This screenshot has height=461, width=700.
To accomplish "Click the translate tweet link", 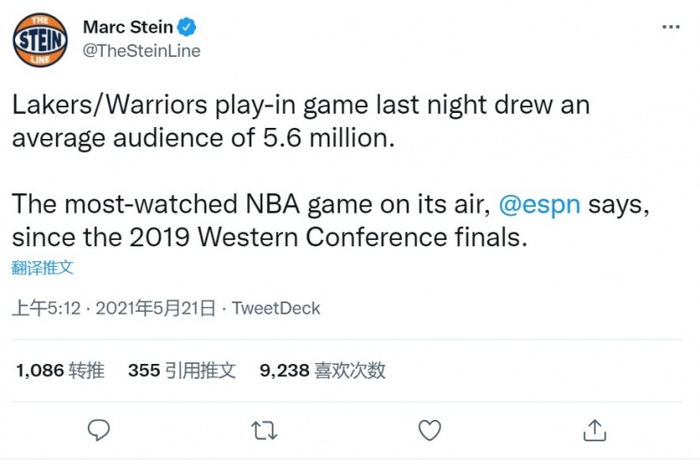I will (x=42, y=267).
